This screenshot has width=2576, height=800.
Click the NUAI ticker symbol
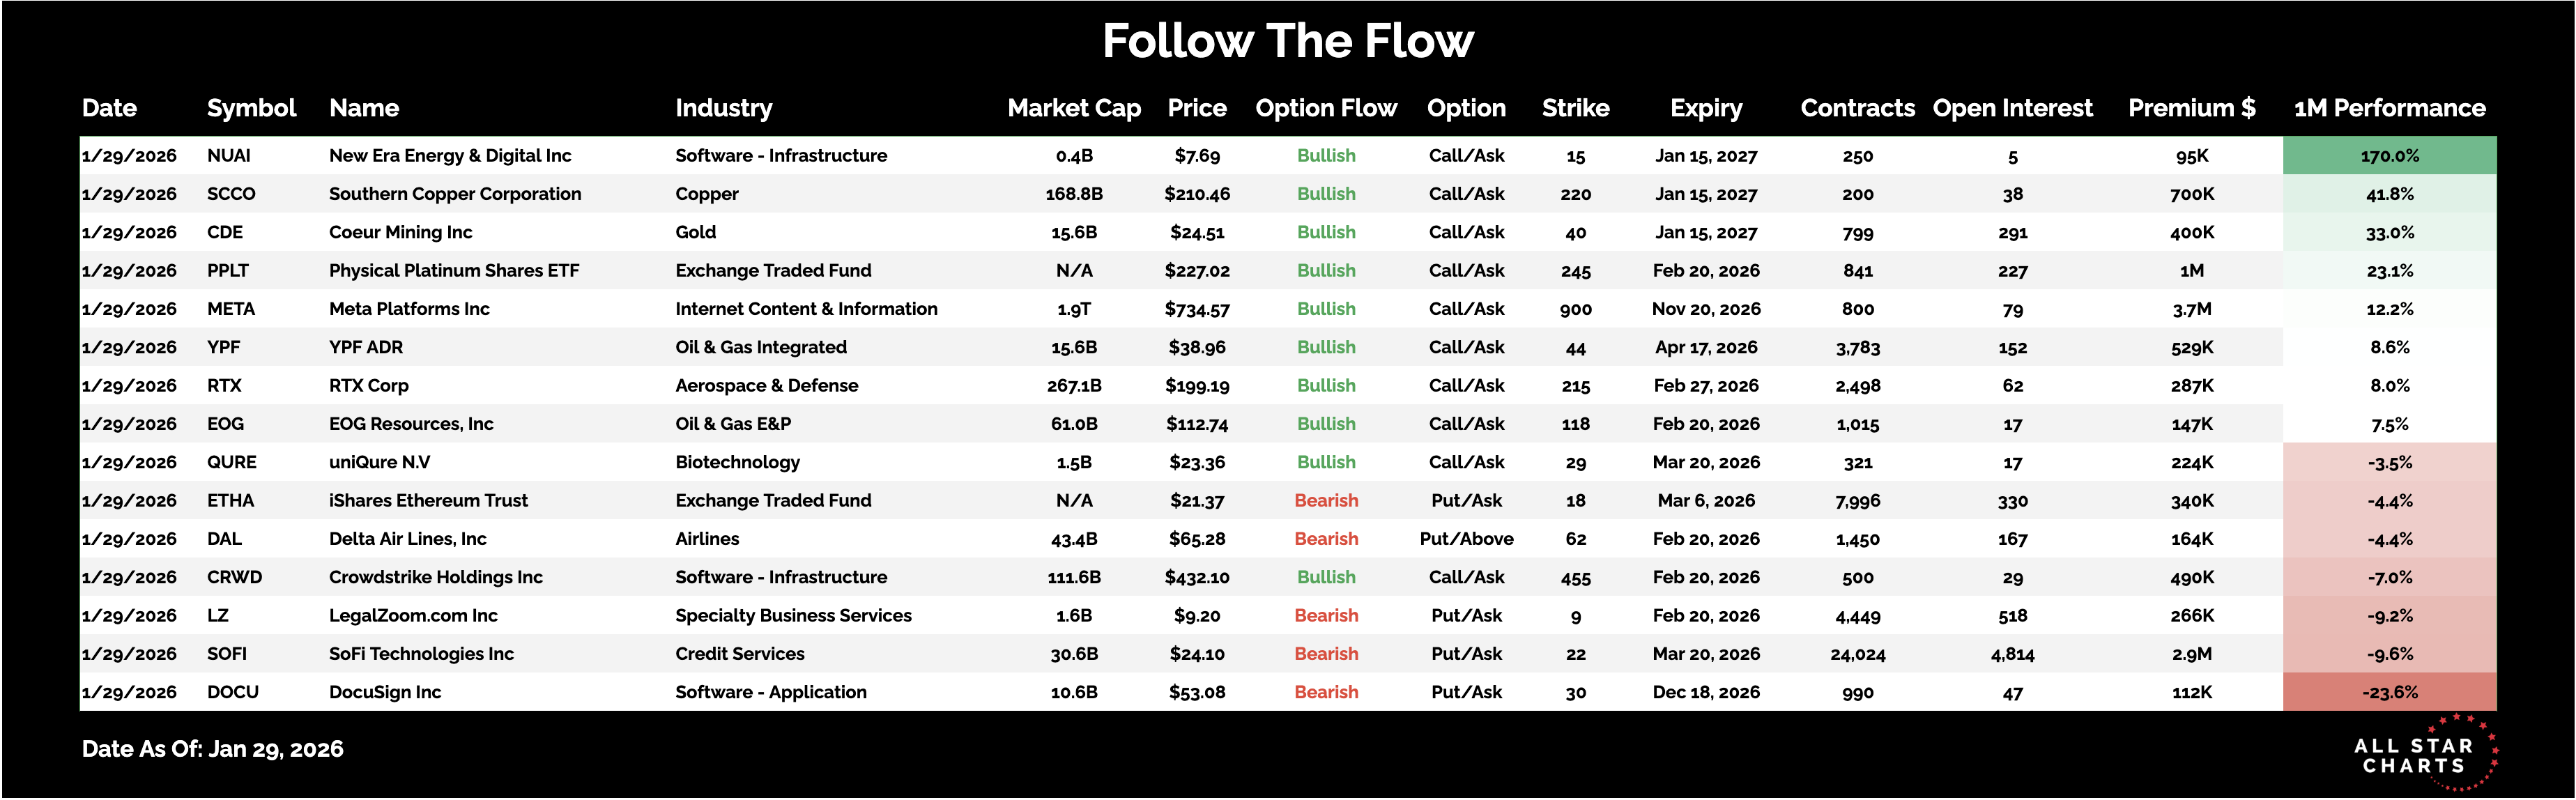pyautogui.click(x=229, y=156)
